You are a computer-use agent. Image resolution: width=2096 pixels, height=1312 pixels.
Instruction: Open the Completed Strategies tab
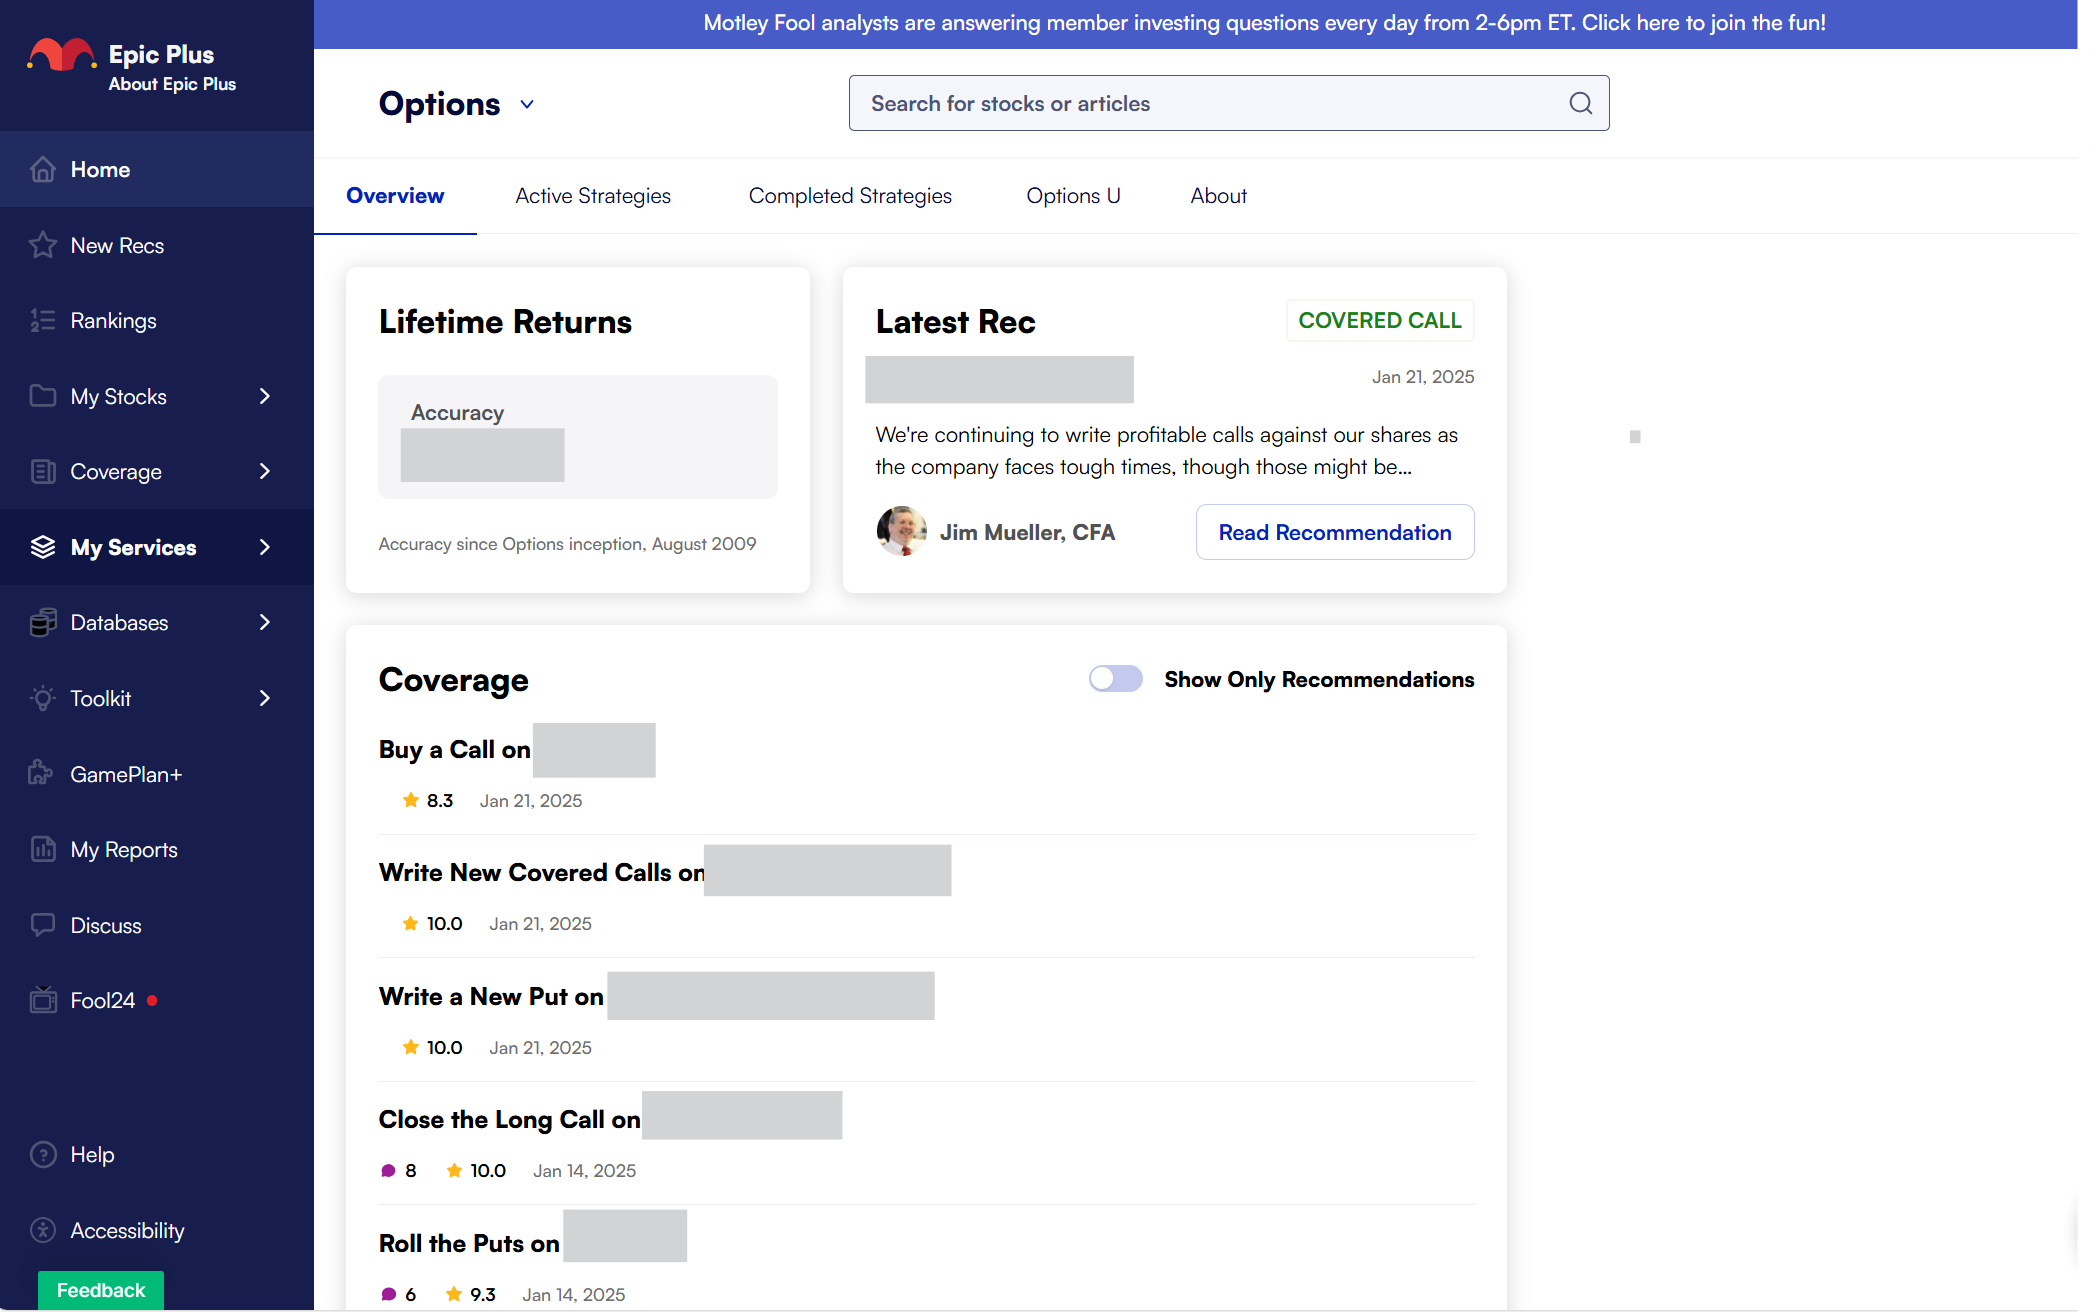(x=850, y=196)
